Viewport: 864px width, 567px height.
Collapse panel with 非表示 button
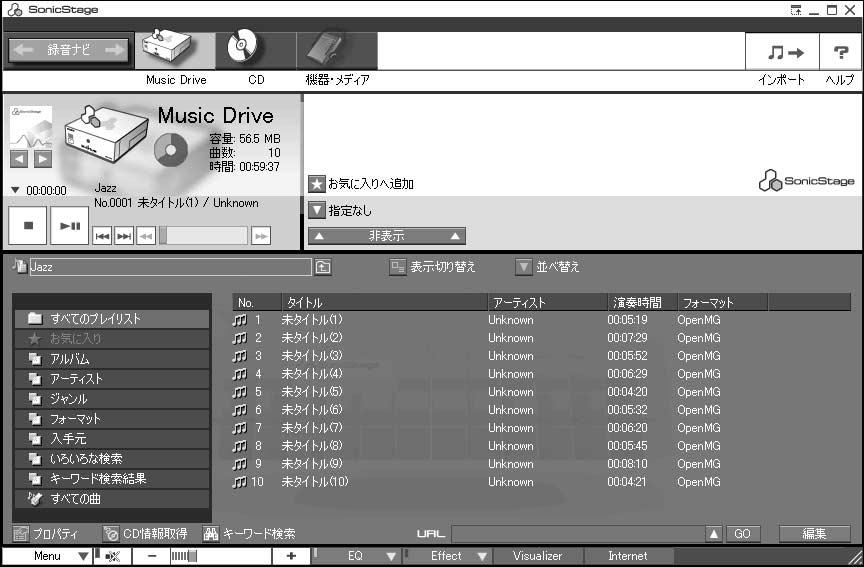point(386,236)
